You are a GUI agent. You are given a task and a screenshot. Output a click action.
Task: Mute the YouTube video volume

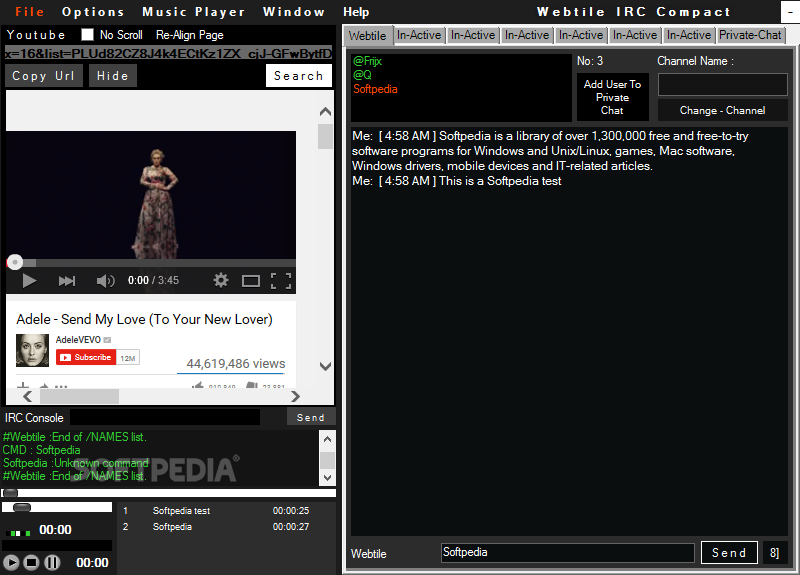pos(105,281)
